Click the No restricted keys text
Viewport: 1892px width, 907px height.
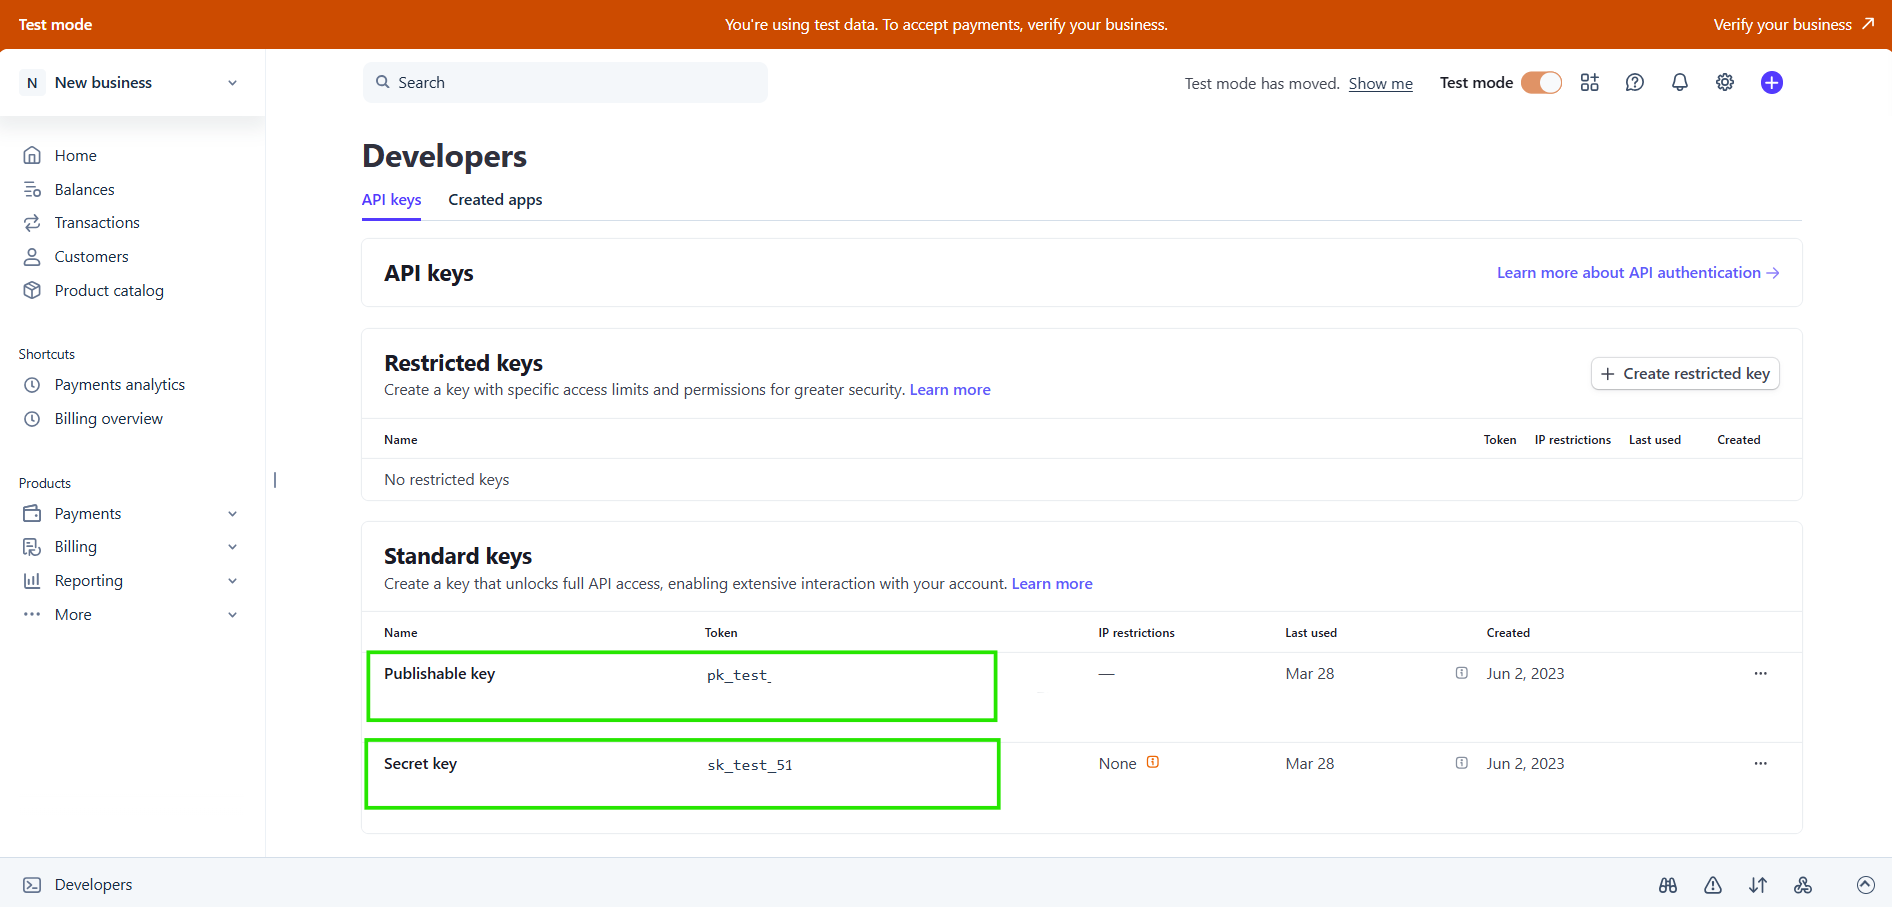[x=447, y=480]
